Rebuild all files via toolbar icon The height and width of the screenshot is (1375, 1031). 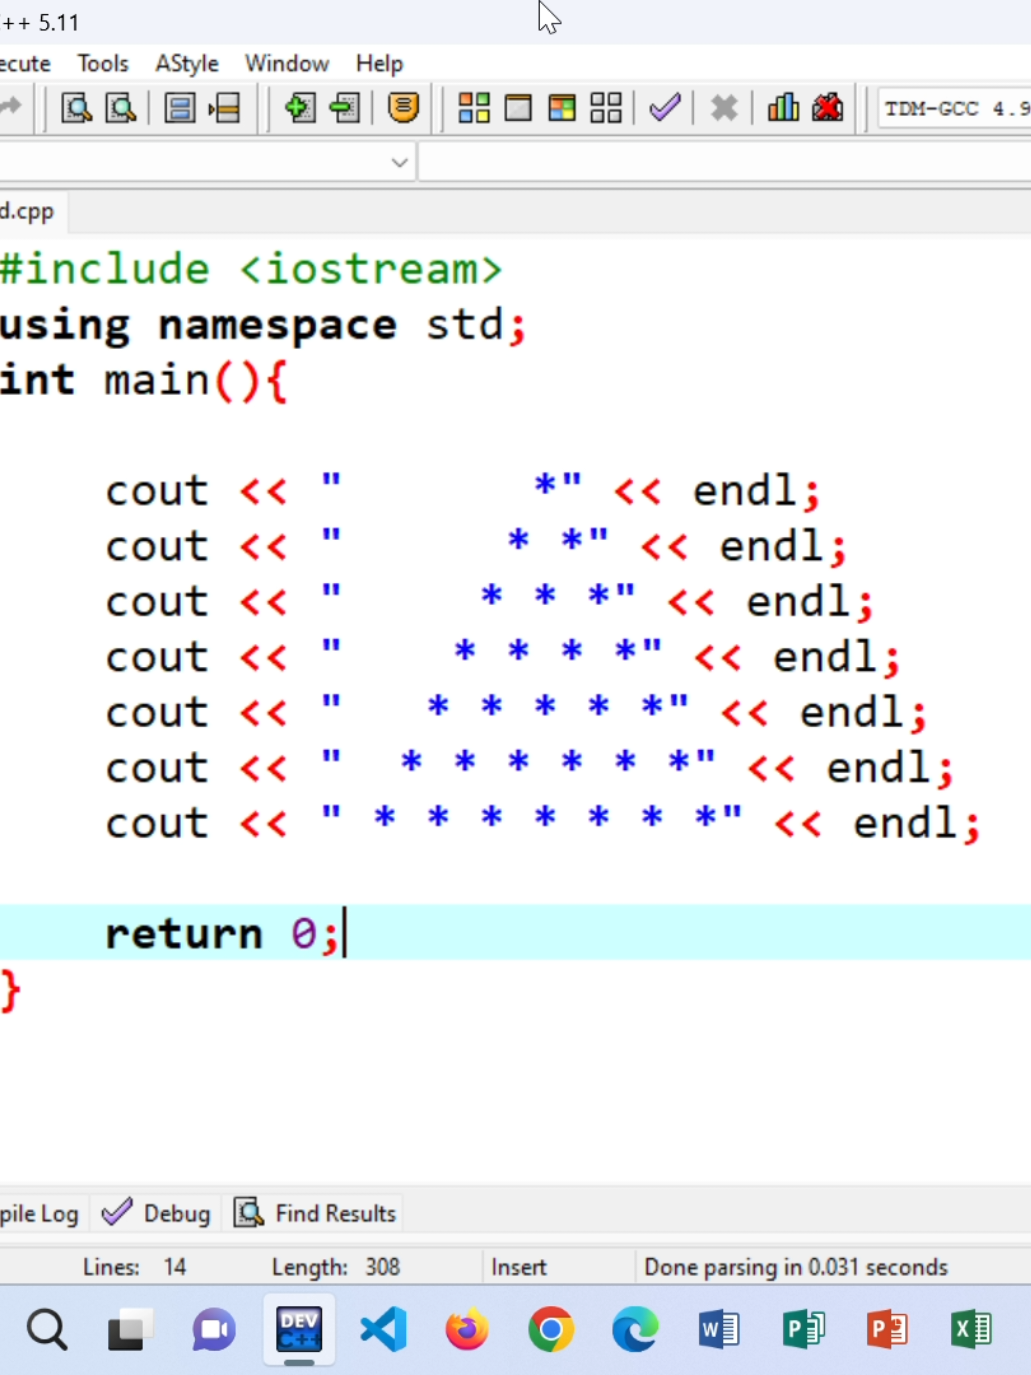(x=604, y=108)
